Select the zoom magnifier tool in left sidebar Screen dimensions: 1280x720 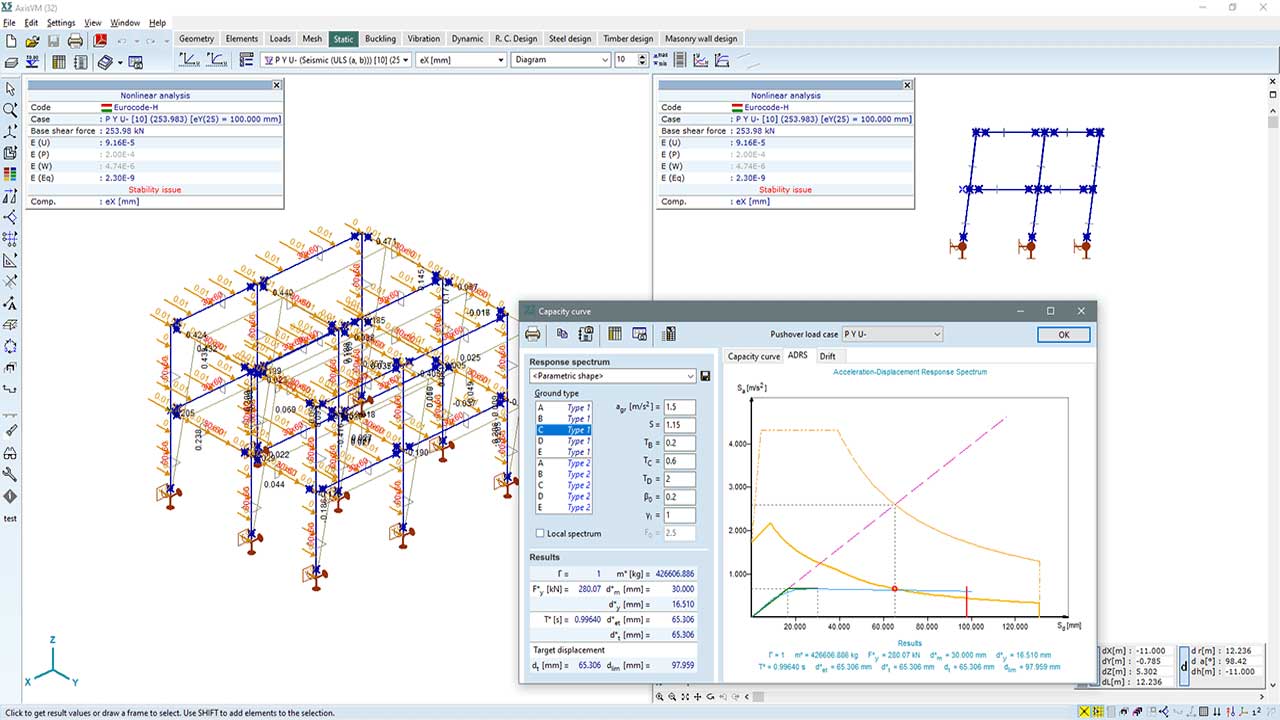(10, 110)
